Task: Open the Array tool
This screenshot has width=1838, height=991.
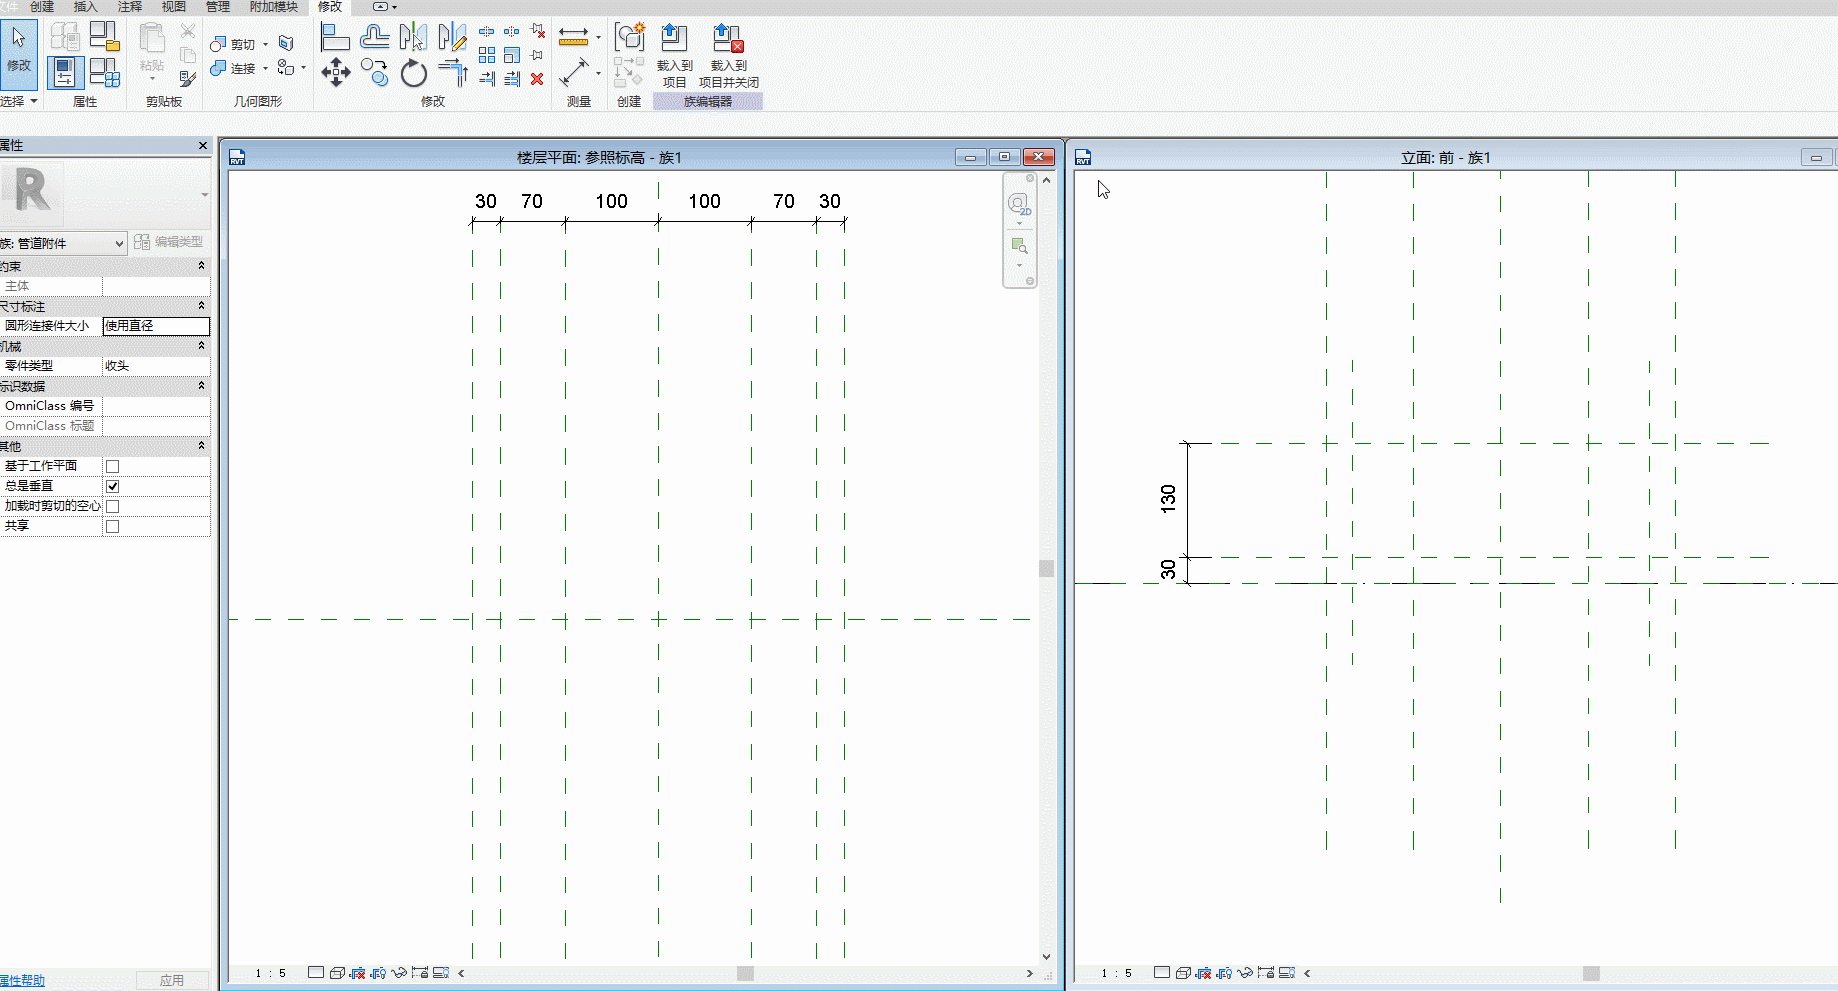Action: click(487, 55)
